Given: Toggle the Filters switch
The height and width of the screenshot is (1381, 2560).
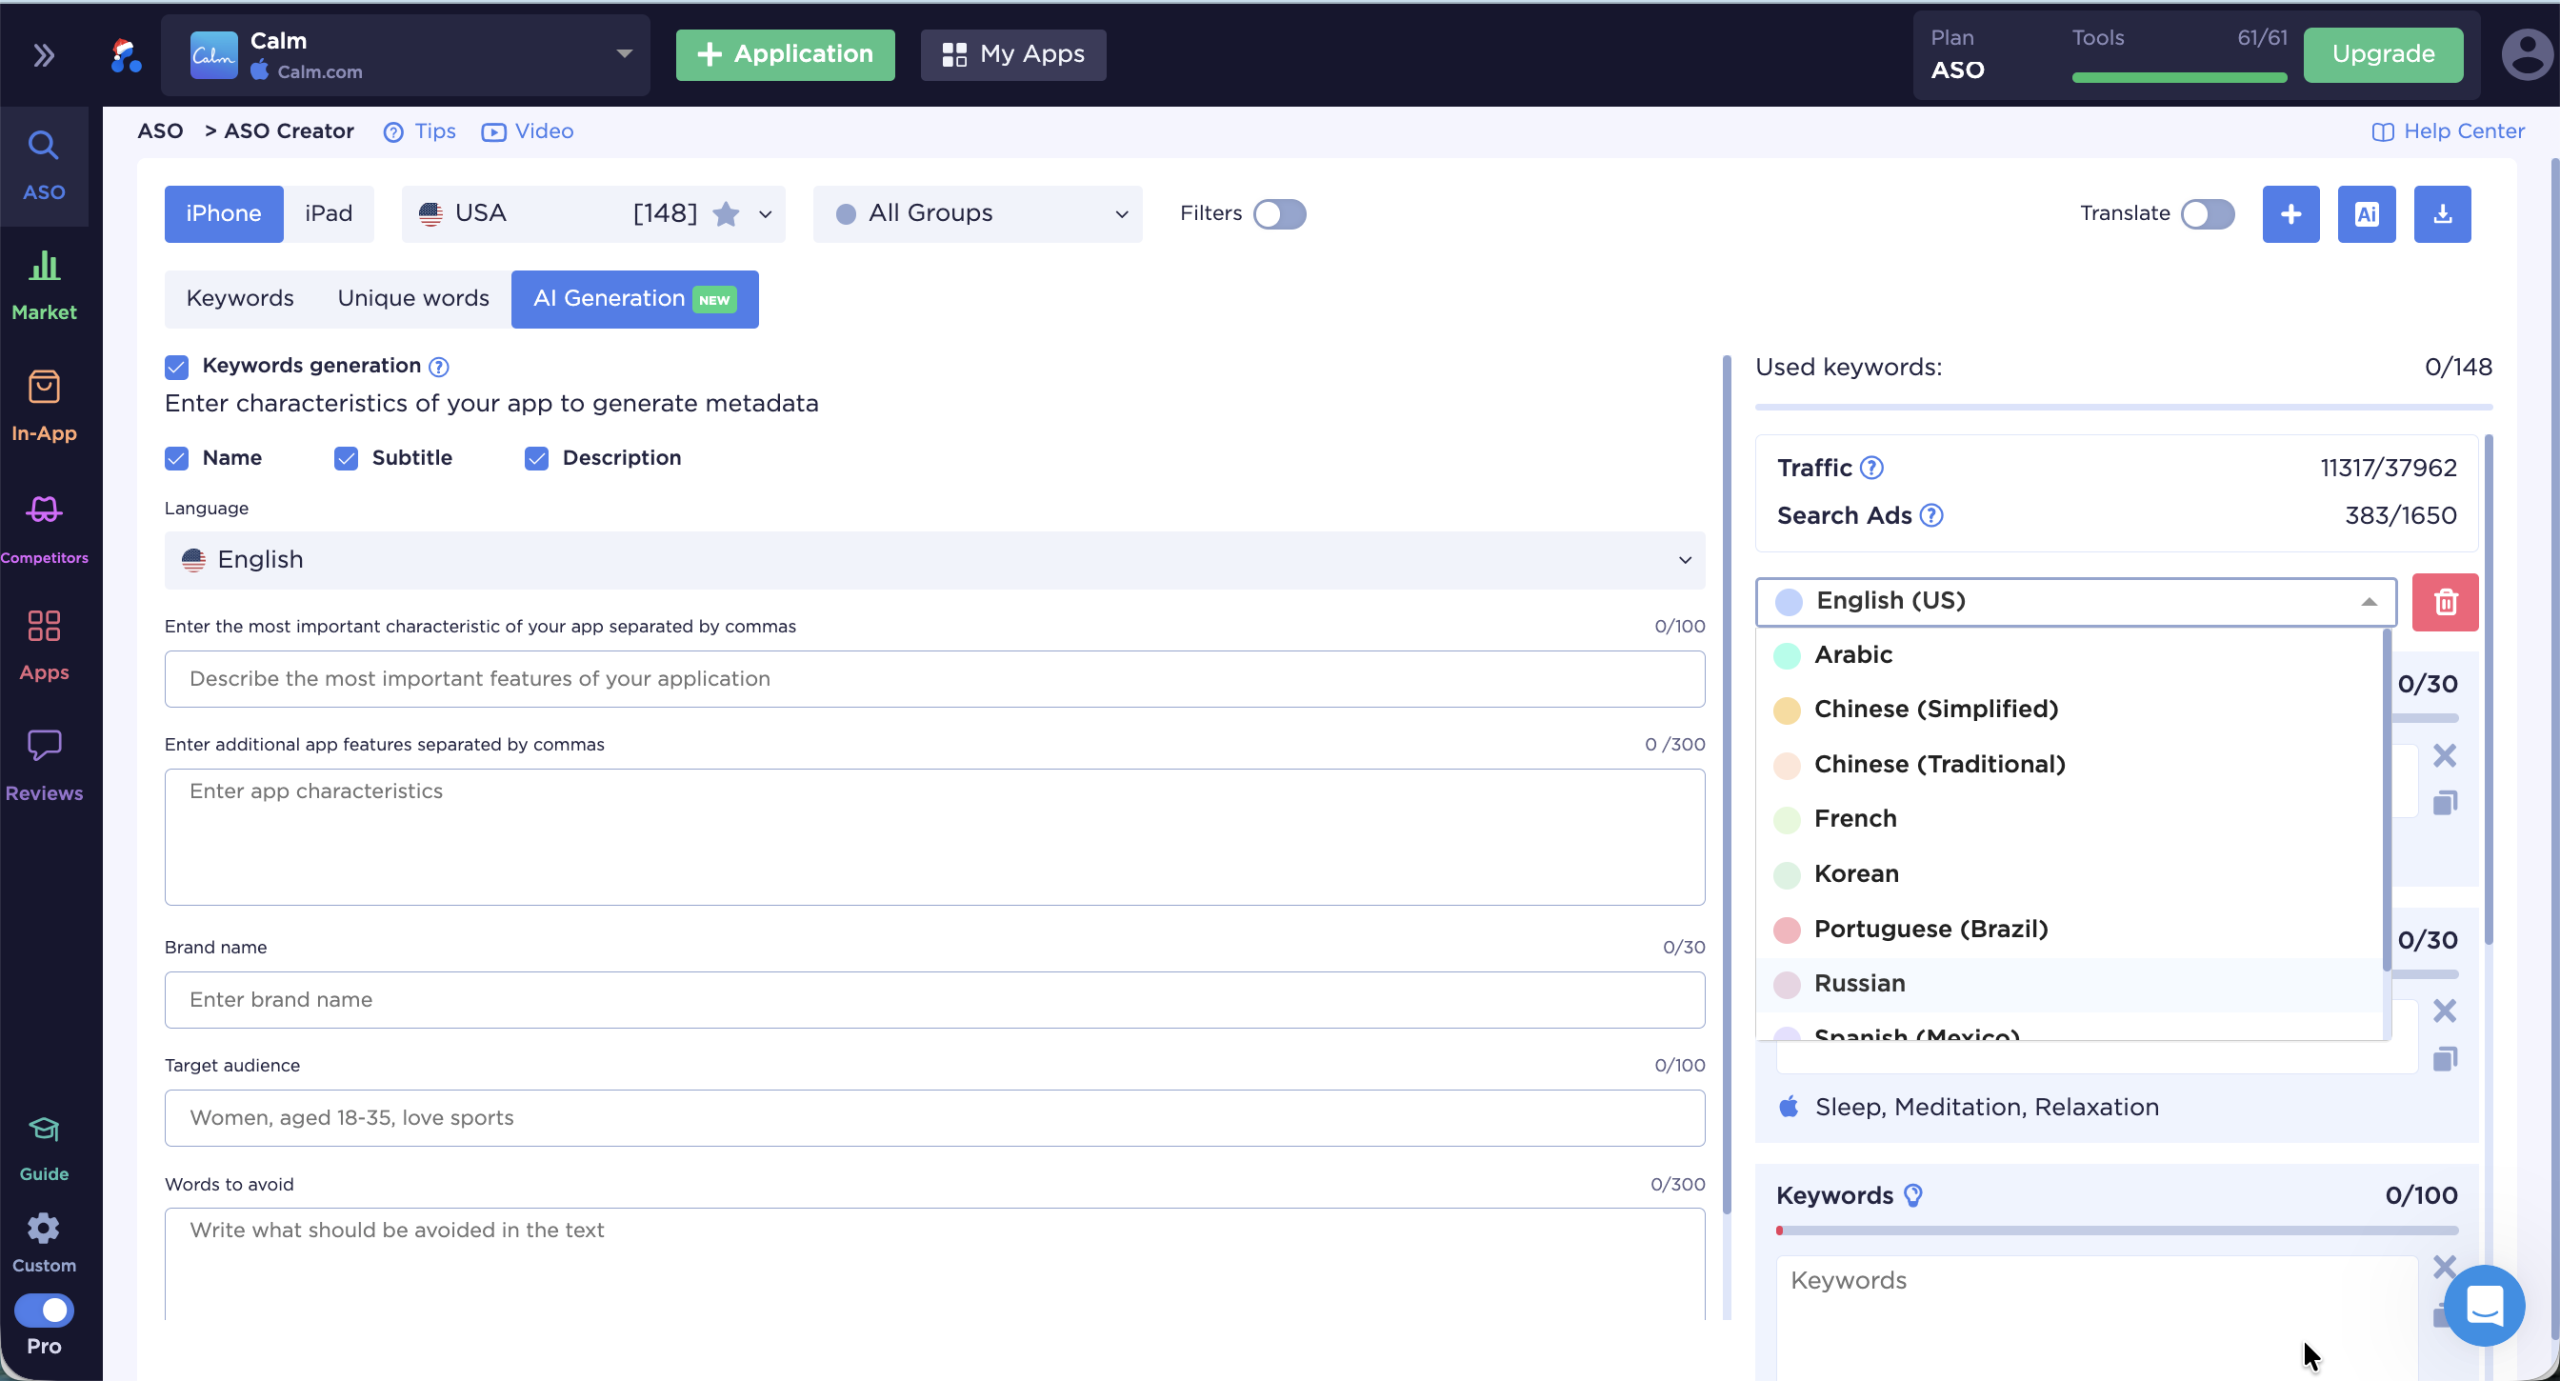Looking at the screenshot, I should (1279, 214).
